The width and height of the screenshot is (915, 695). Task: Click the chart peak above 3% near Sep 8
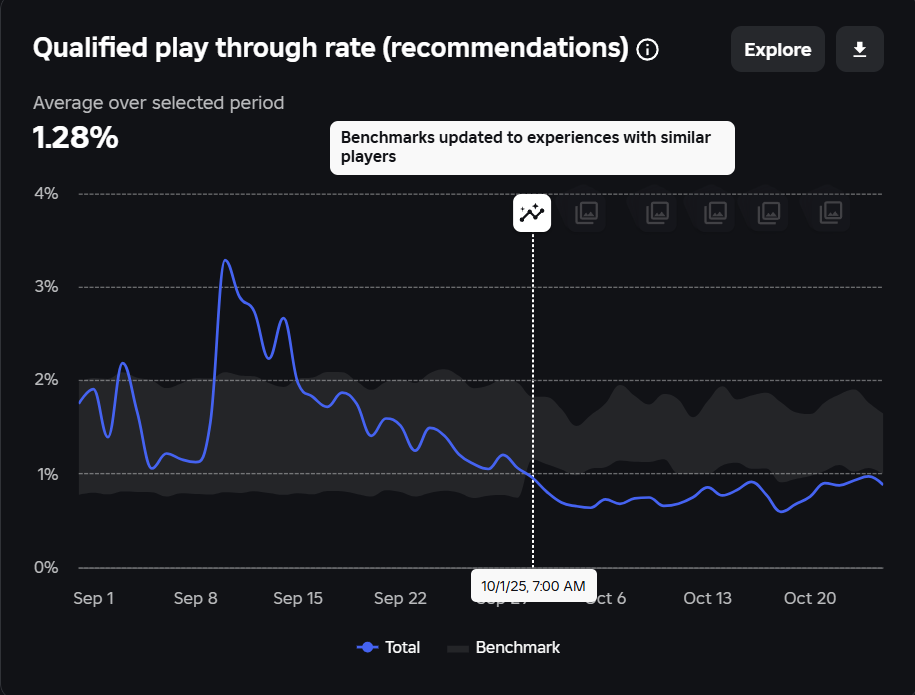[225, 261]
